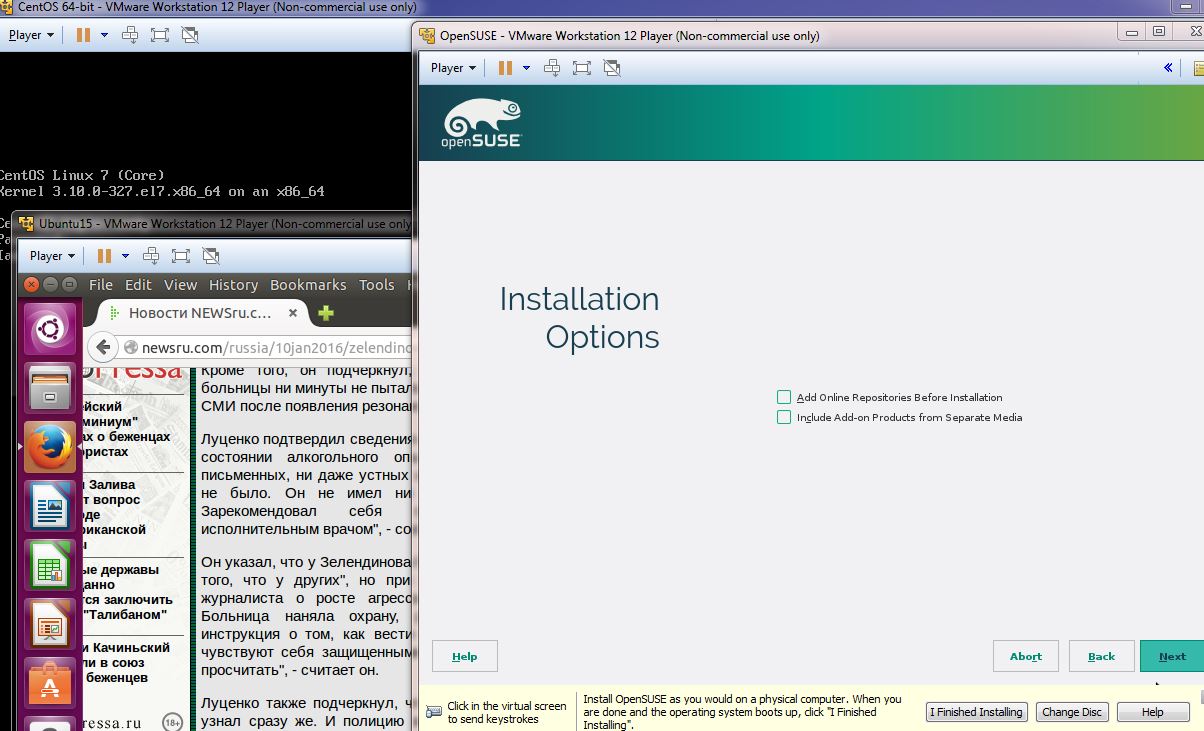The image size is (1204, 731).
Task: Open LibreOffice Calc in the Ubuntu launcher
Action: tap(50, 565)
